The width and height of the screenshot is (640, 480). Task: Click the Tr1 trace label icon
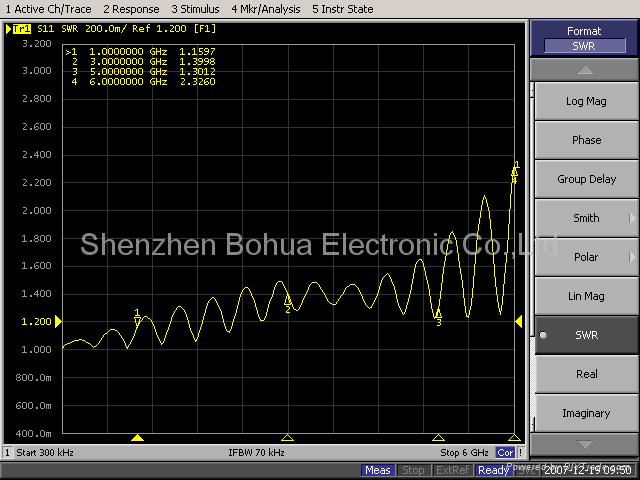(21, 28)
